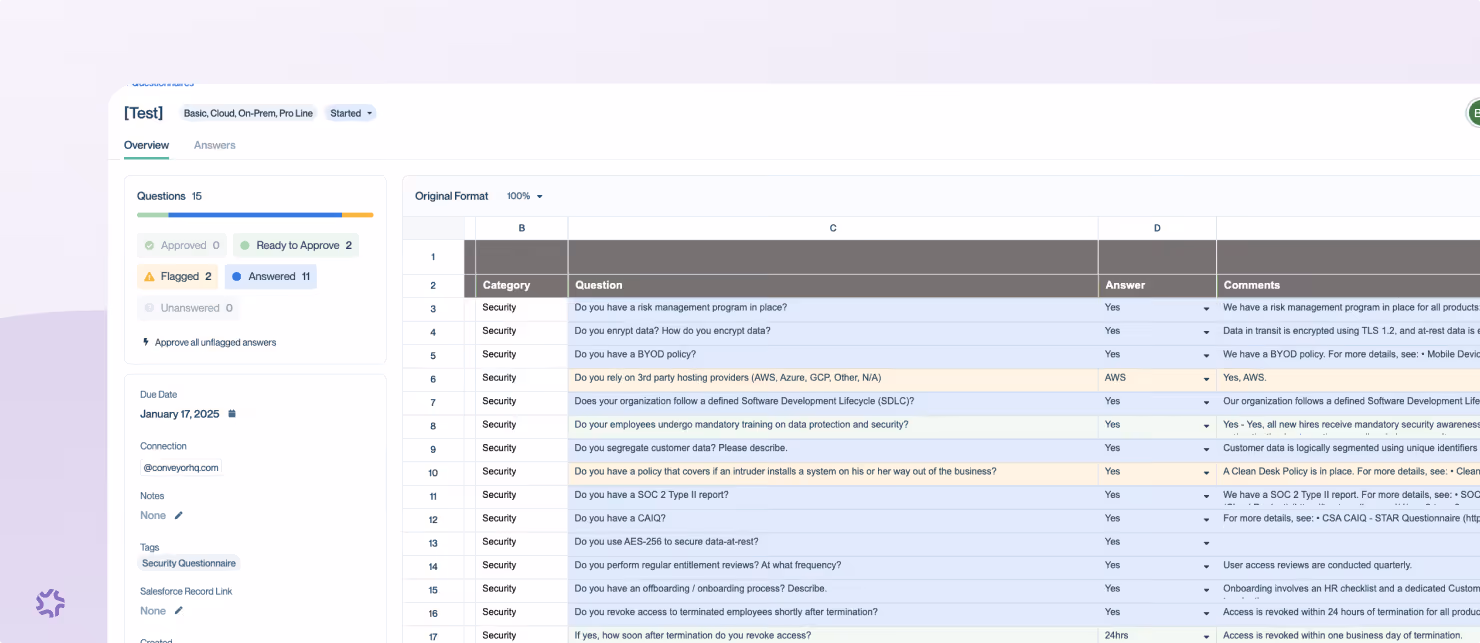Open answer dropdown in the BYOD policy row

(1206, 355)
